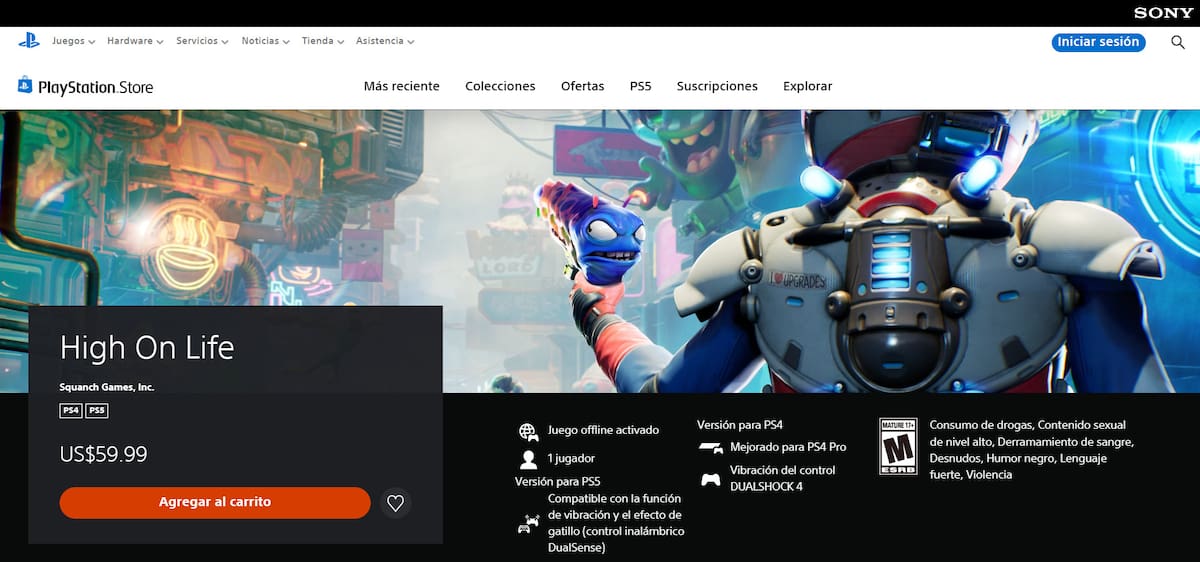Click Agregar al carrito button

tap(215, 502)
